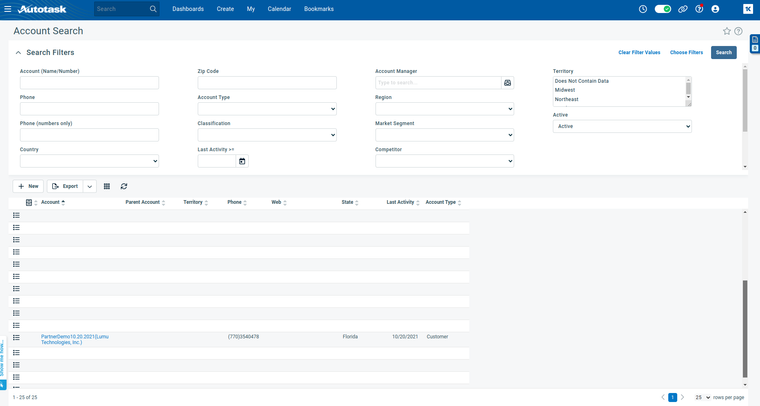760x406 pixels.
Task: Expand the Account Type dropdown
Action: point(267,109)
